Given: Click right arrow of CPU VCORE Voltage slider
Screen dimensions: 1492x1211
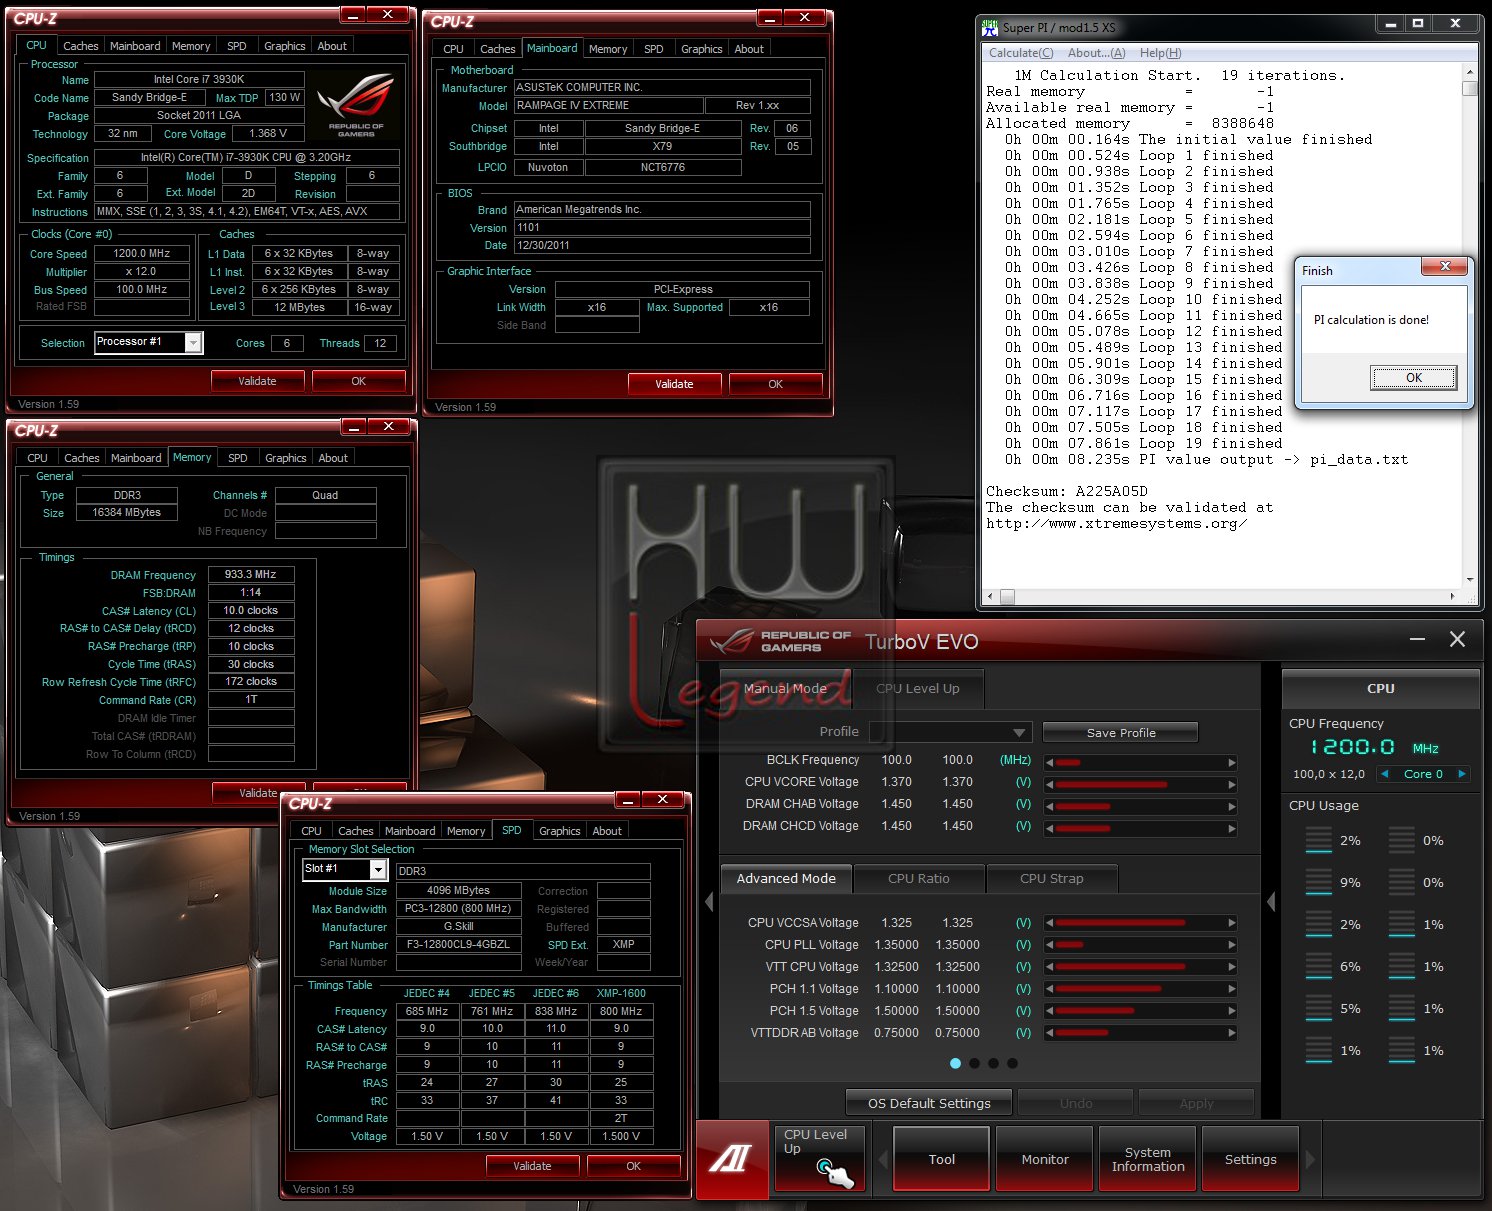Looking at the screenshot, I should [1232, 784].
